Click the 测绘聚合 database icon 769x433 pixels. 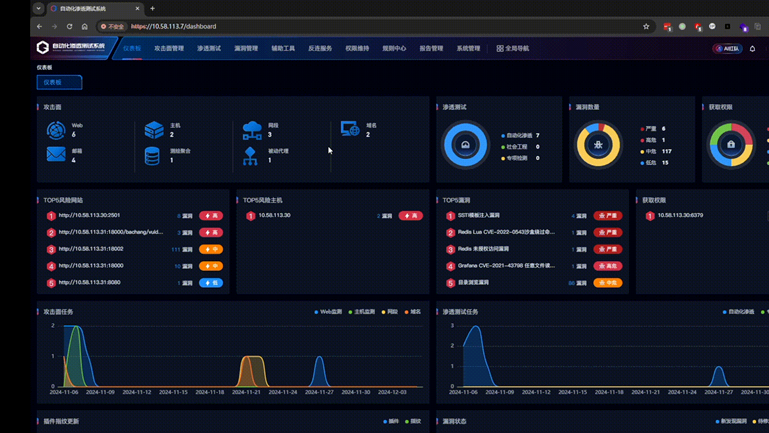152,155
